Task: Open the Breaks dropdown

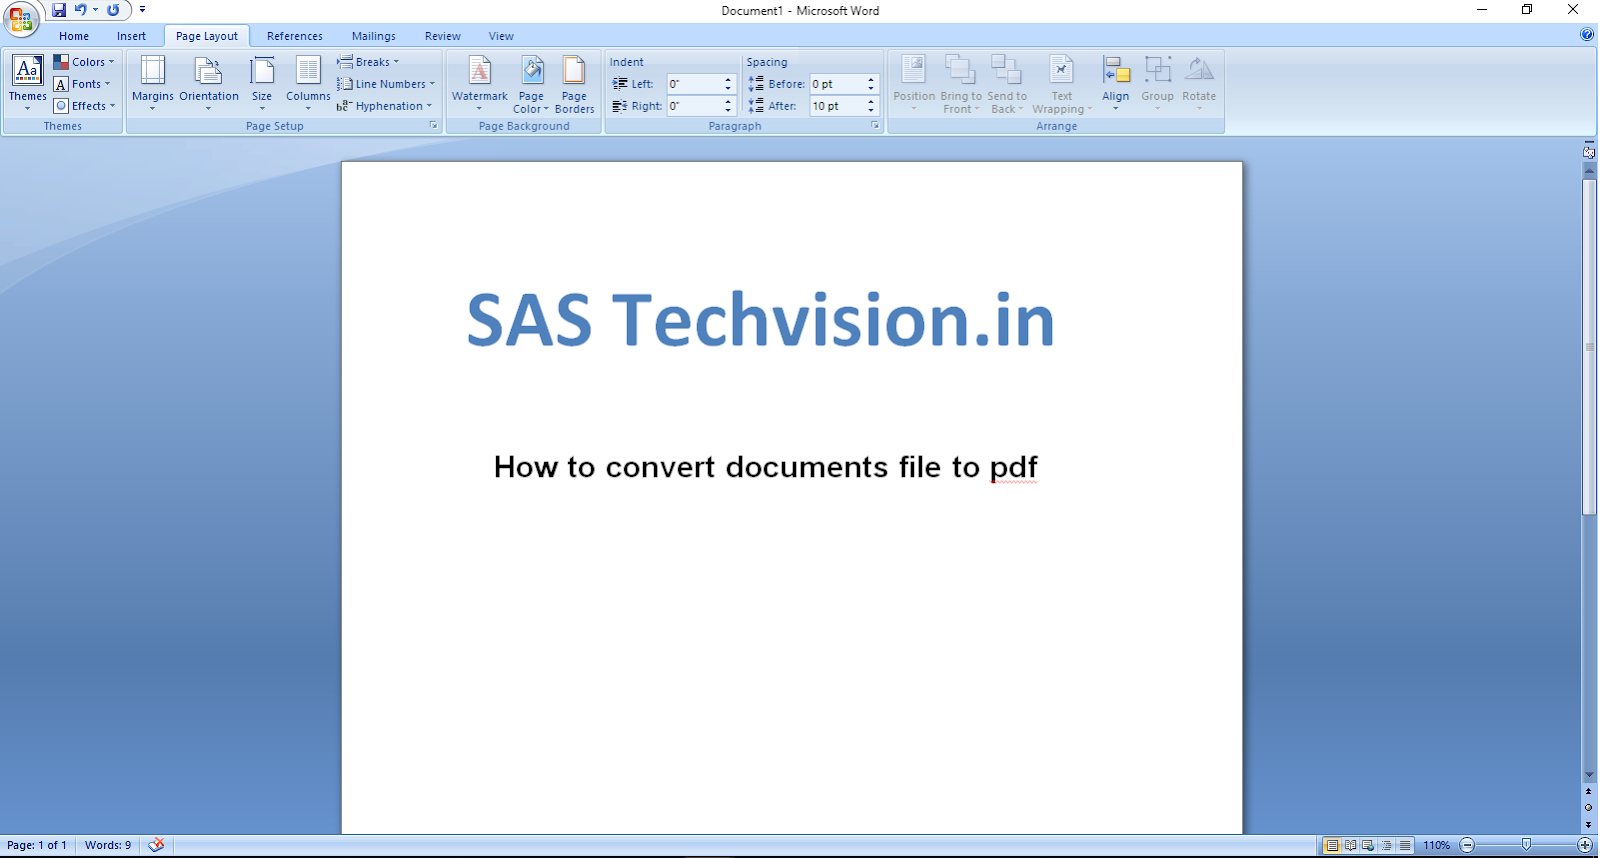Action: click(x=369, y=62)
